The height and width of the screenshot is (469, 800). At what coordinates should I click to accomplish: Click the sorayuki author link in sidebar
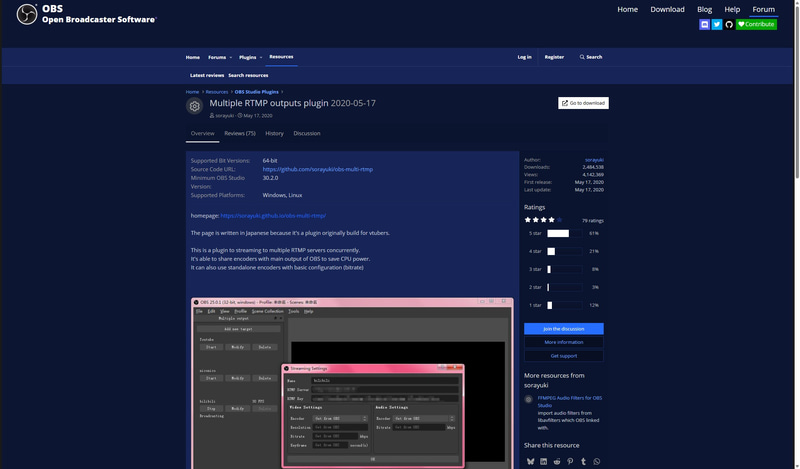coord(594,160)
